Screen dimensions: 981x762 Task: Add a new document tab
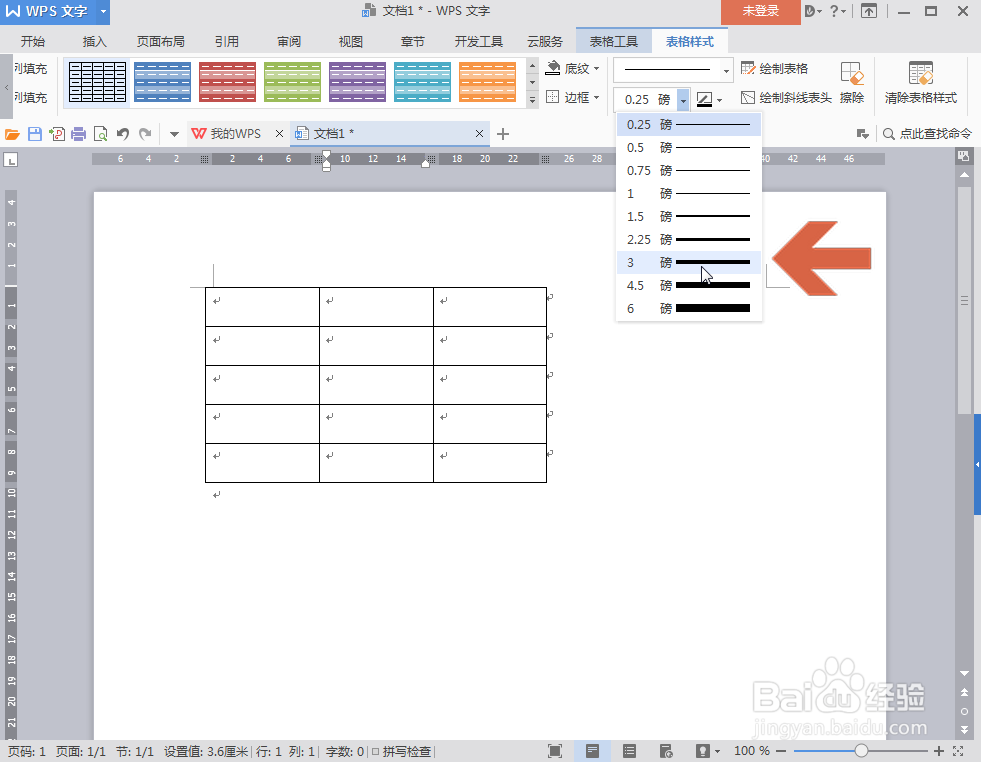pos(502,133)
